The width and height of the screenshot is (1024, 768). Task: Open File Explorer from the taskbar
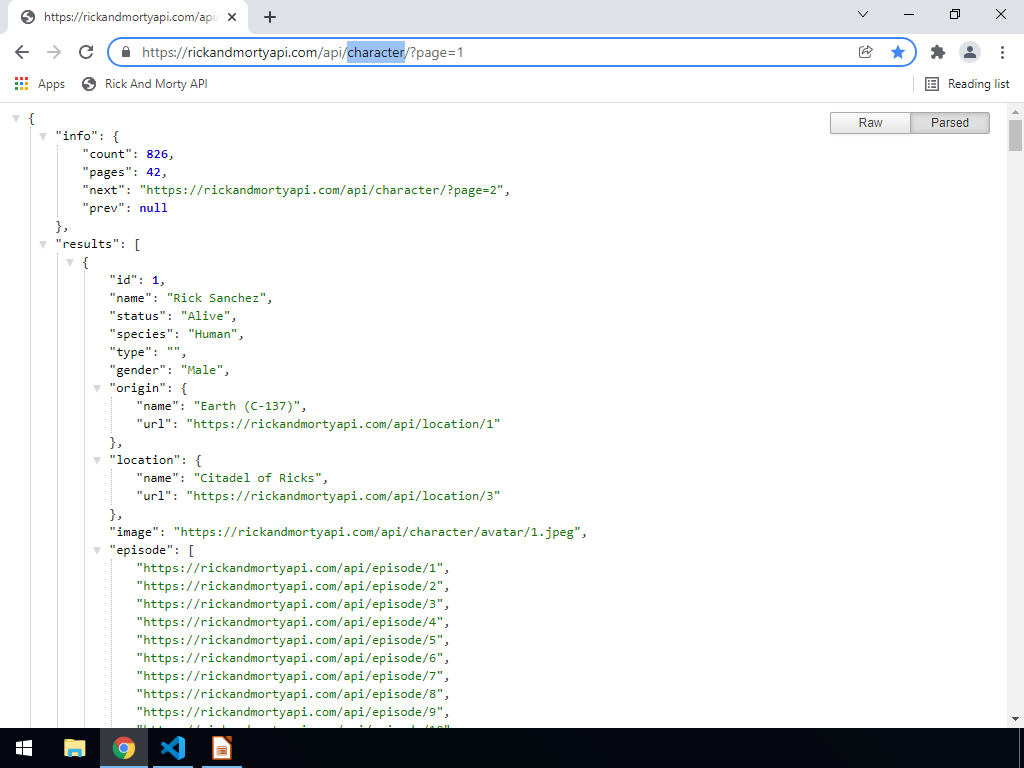click(74, 748)
